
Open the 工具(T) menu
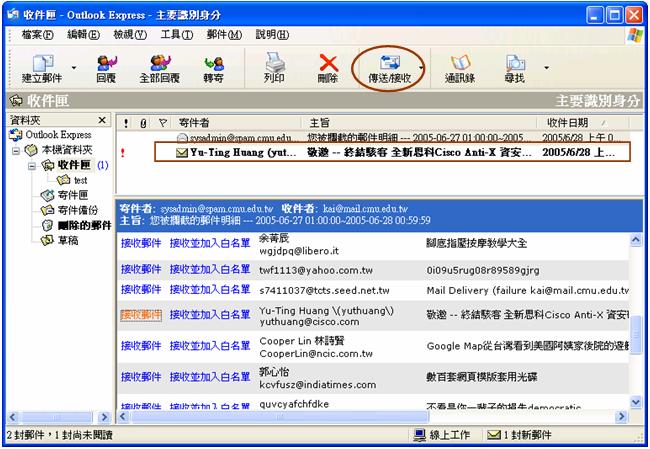[x=177, y=35]
